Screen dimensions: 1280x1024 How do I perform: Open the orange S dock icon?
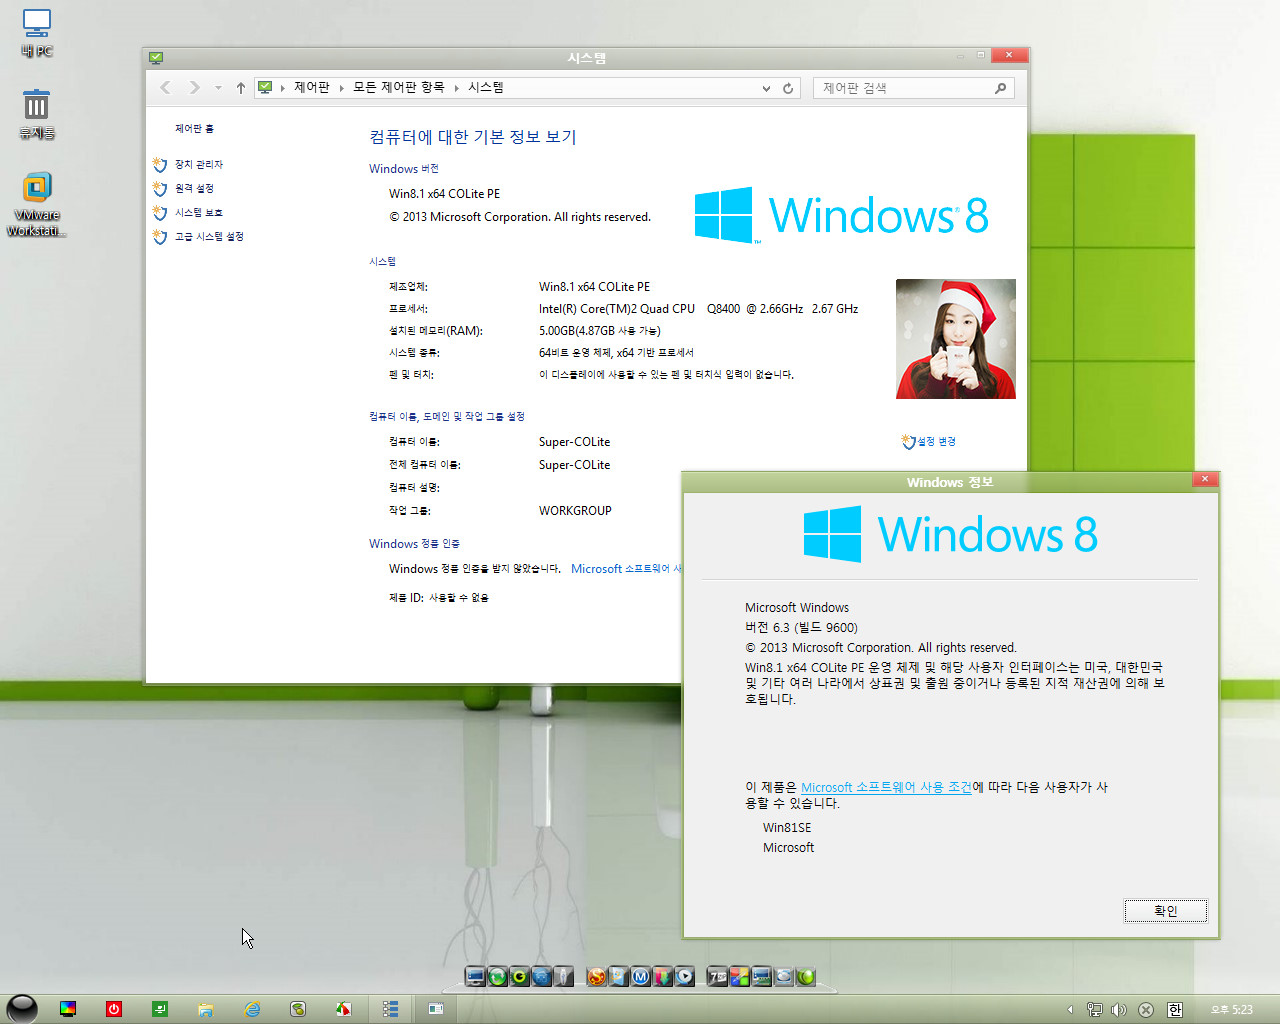pyautogui.click(x=597, y=977)
